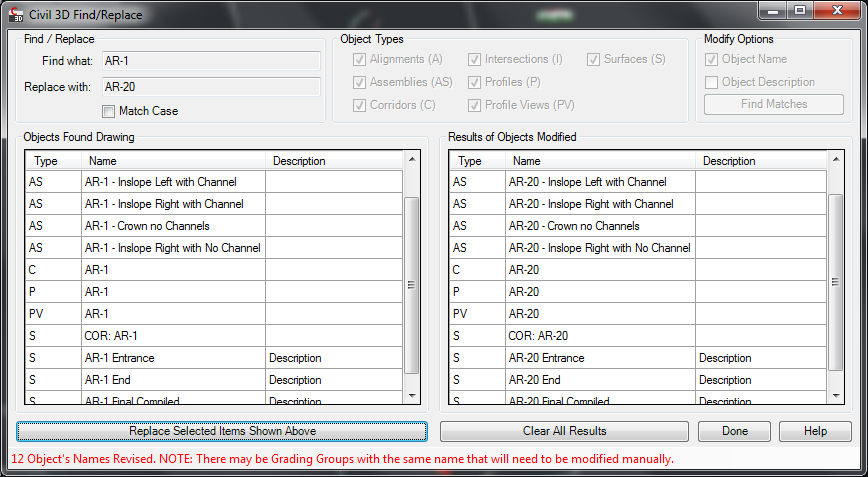Click scroll down arrow in Results list
Screen dimensions: 868x477
point(836,396)
